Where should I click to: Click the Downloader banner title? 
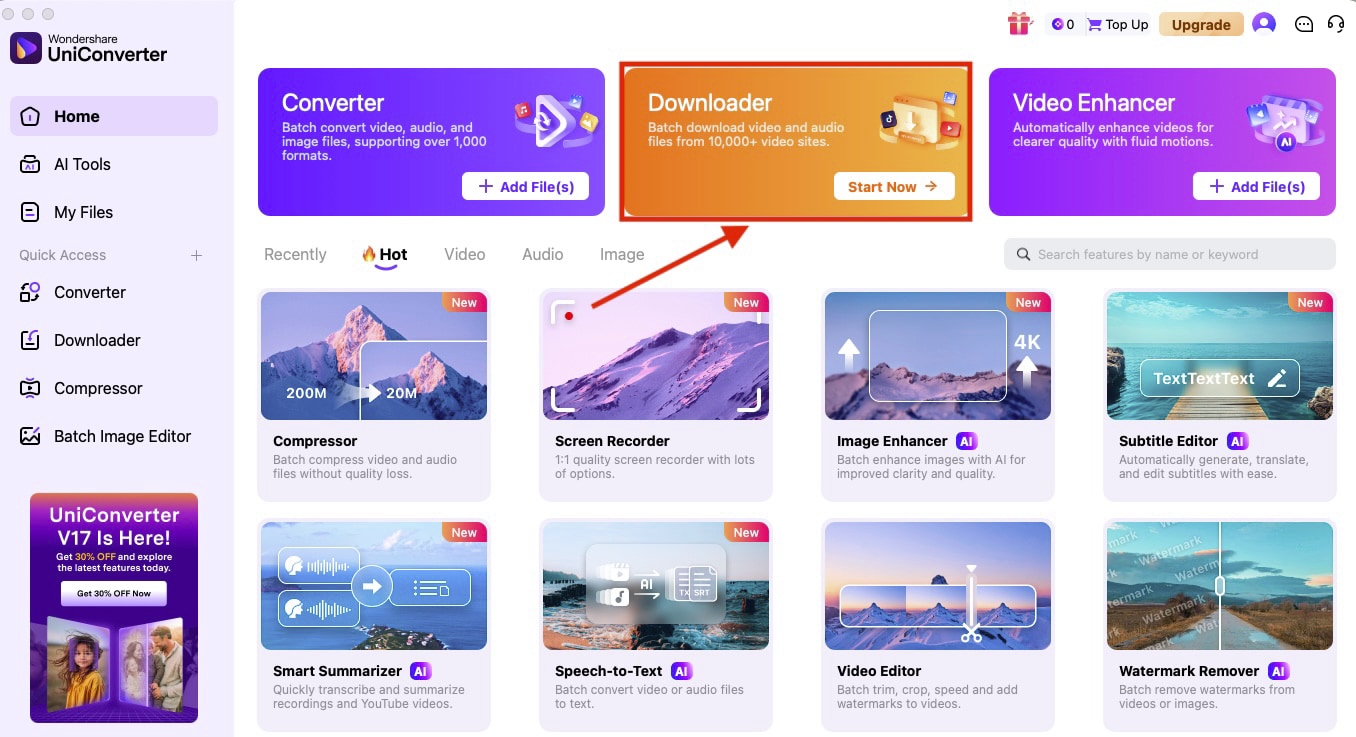pos(710,102)
